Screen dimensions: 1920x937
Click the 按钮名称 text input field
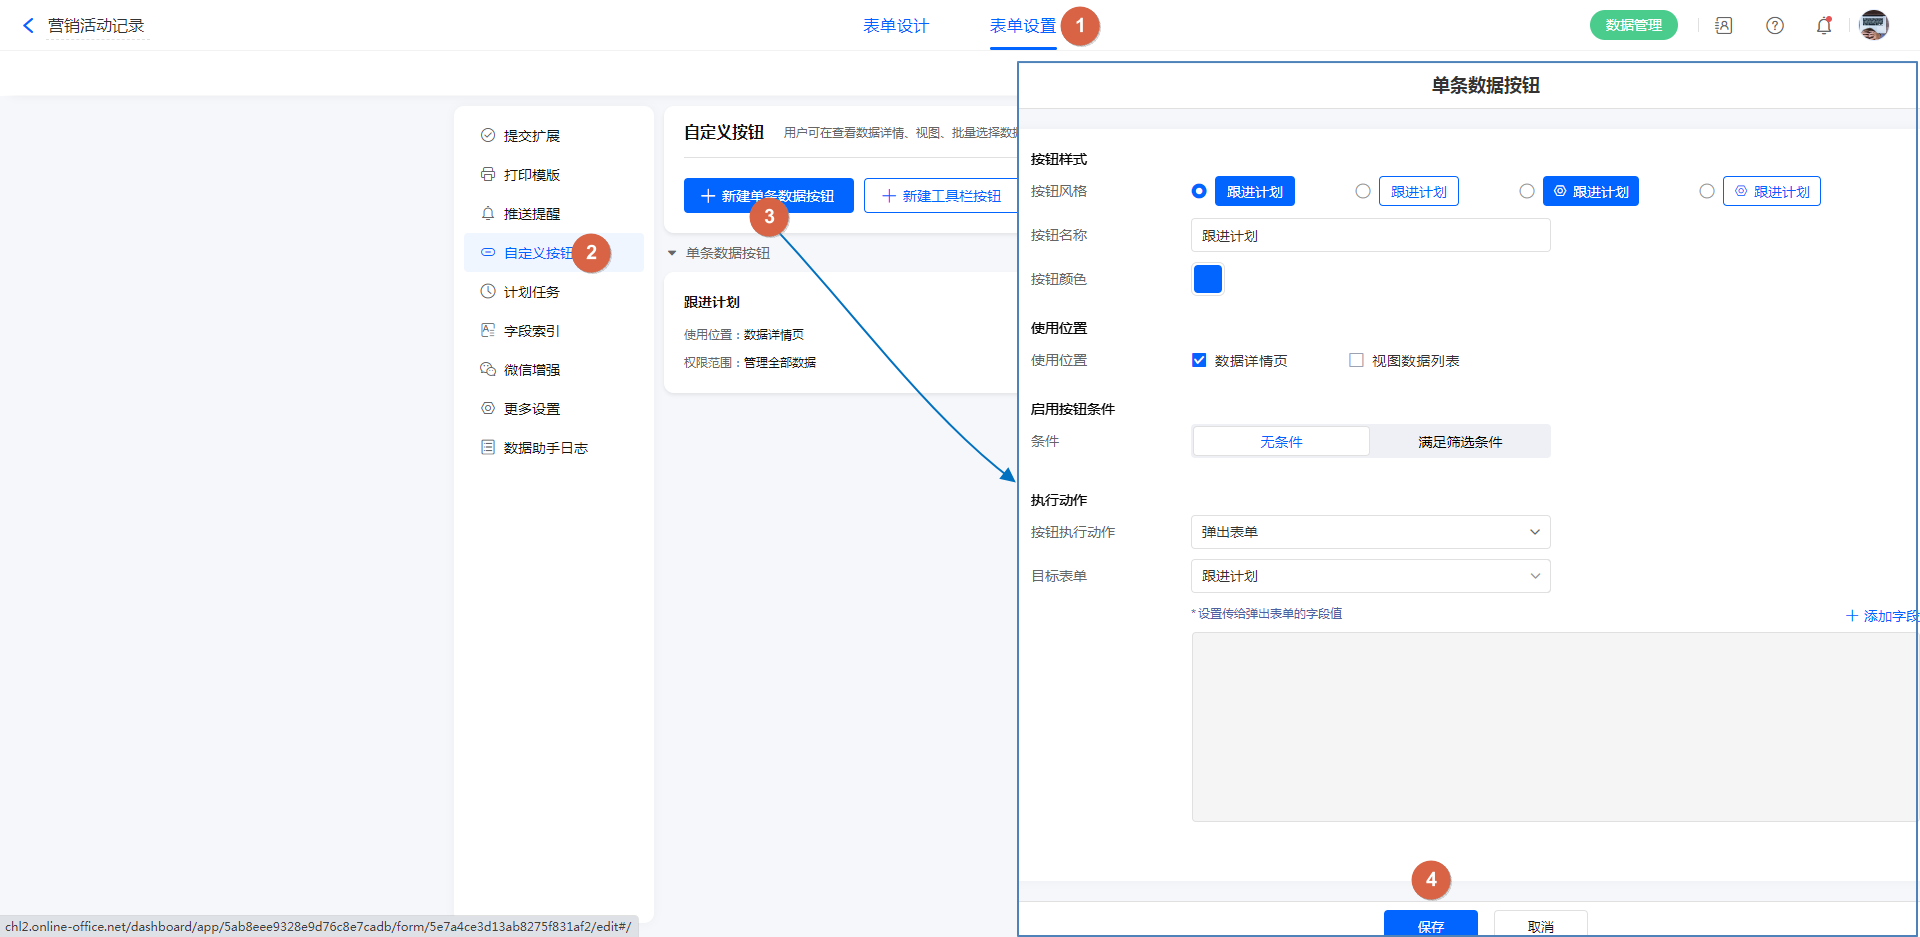(1370, 236)
